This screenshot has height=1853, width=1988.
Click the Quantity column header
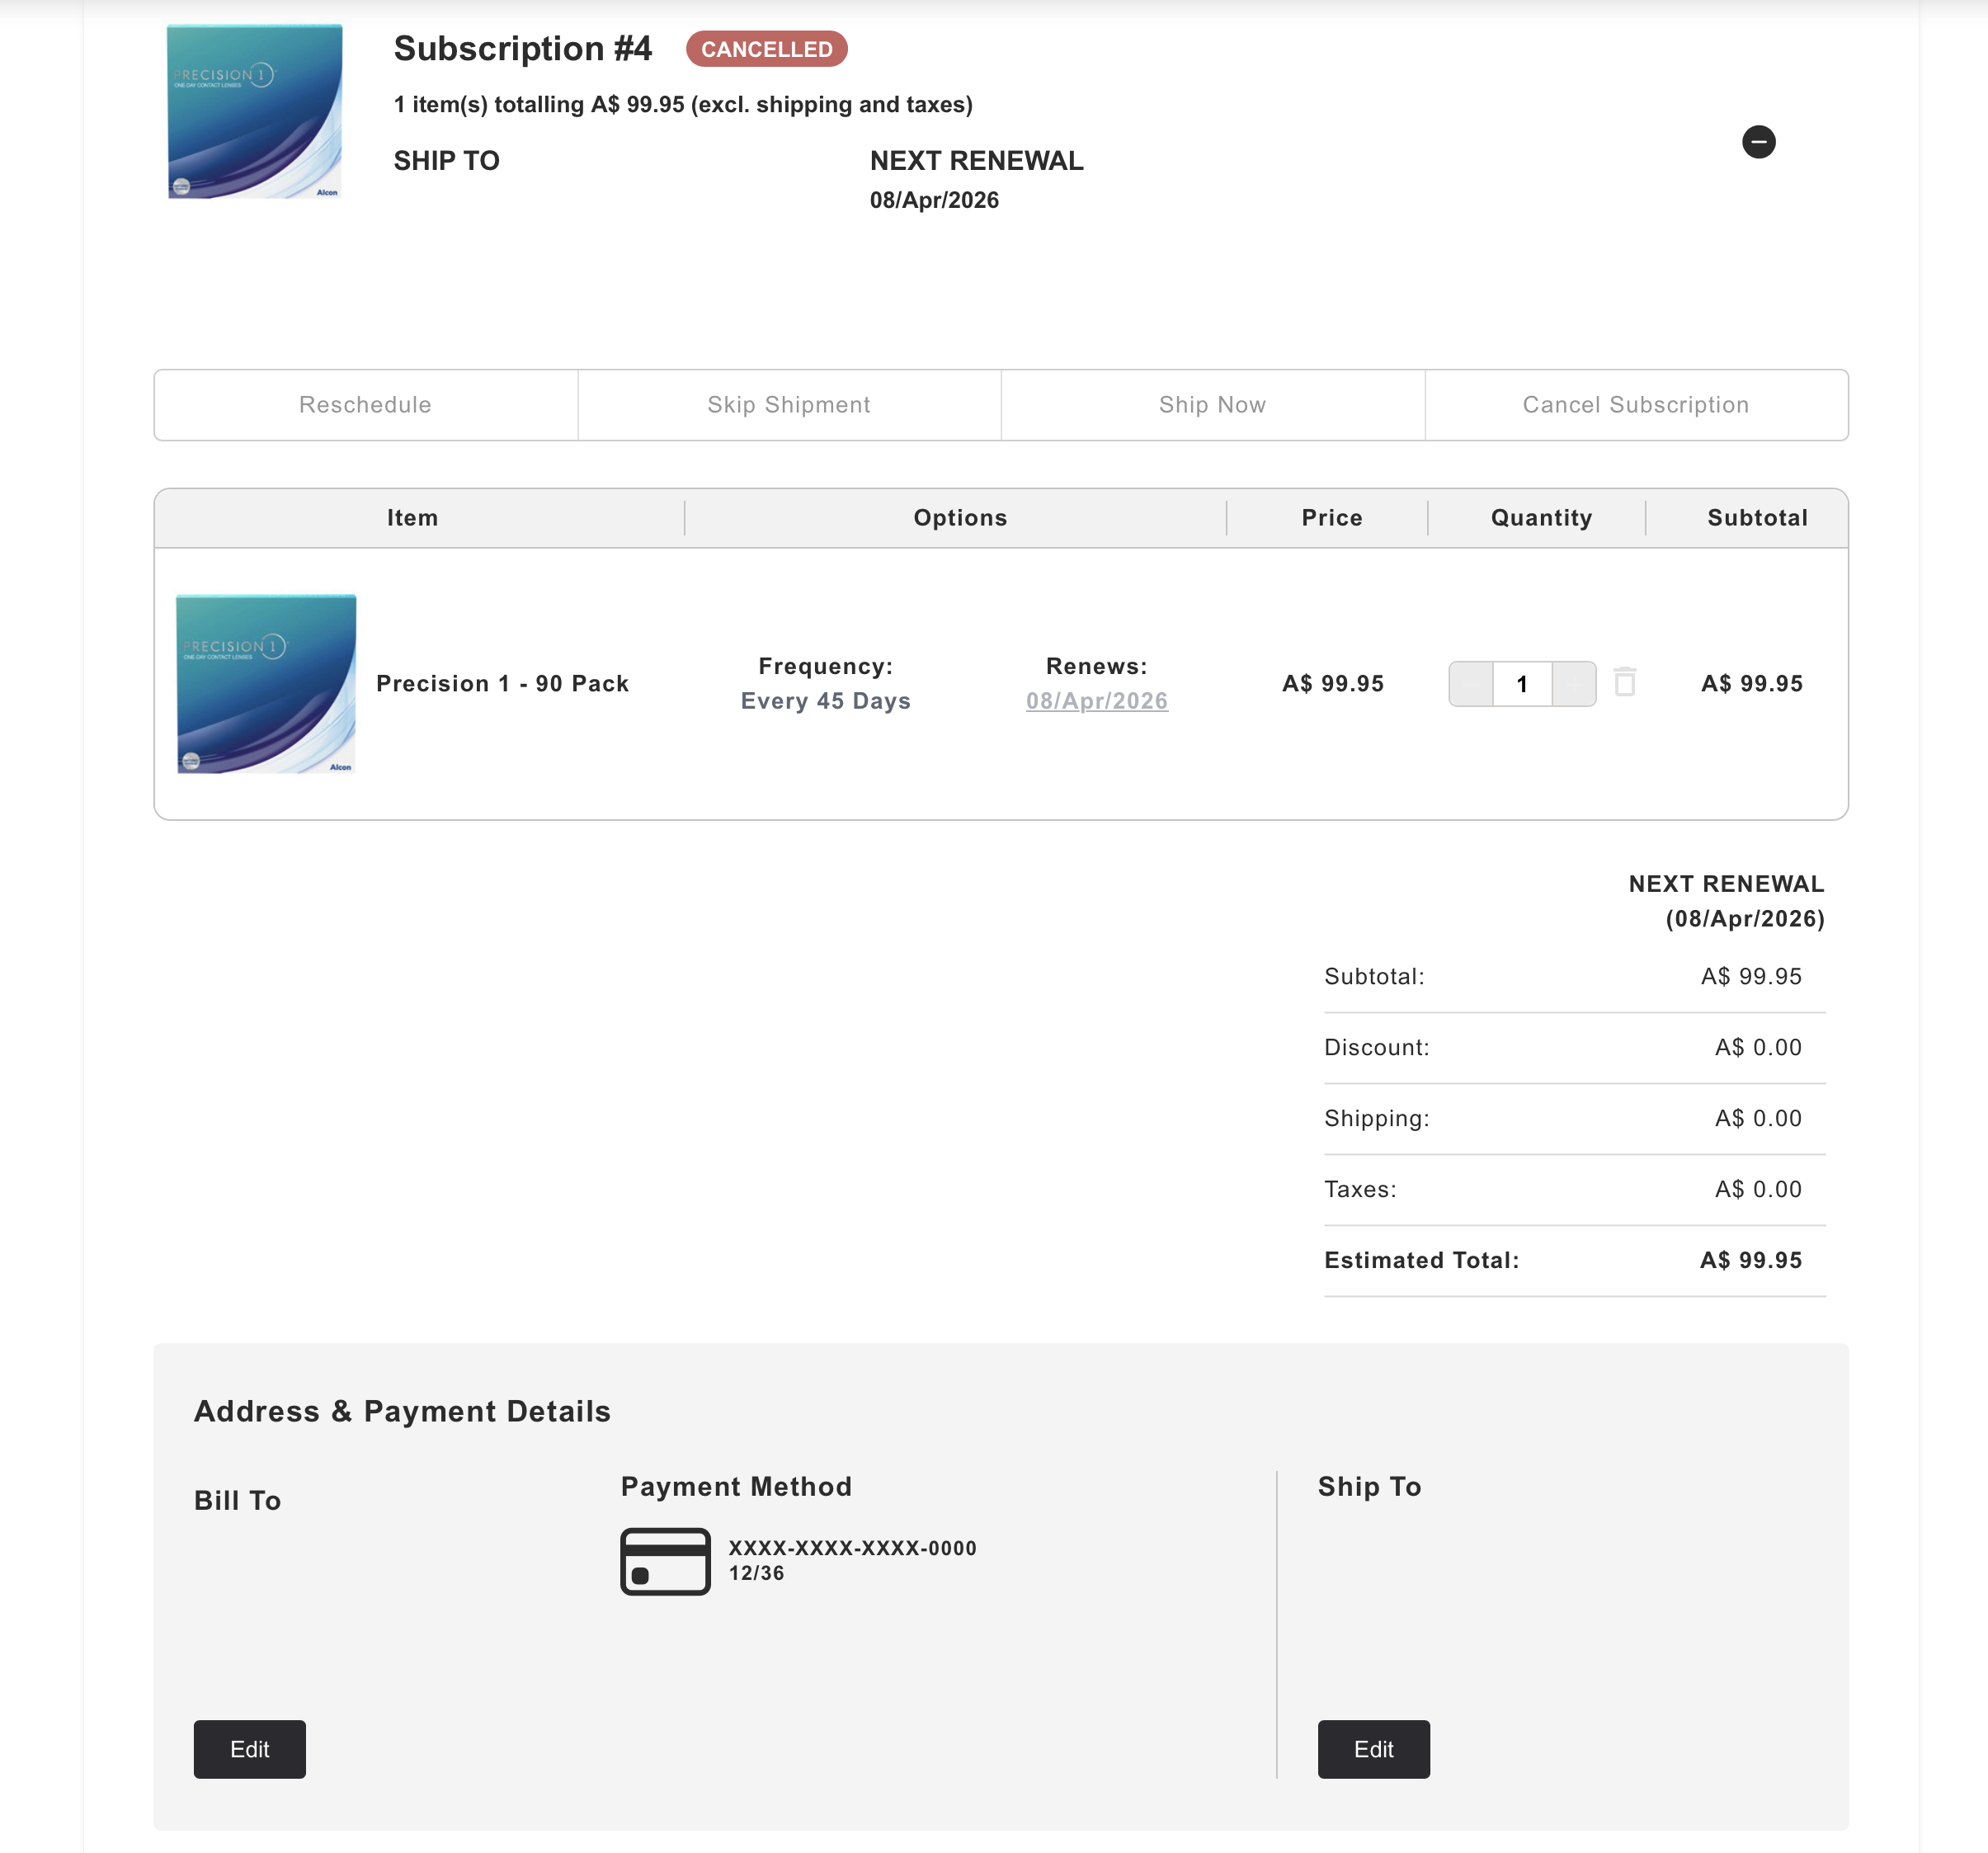click(1540, 518)
